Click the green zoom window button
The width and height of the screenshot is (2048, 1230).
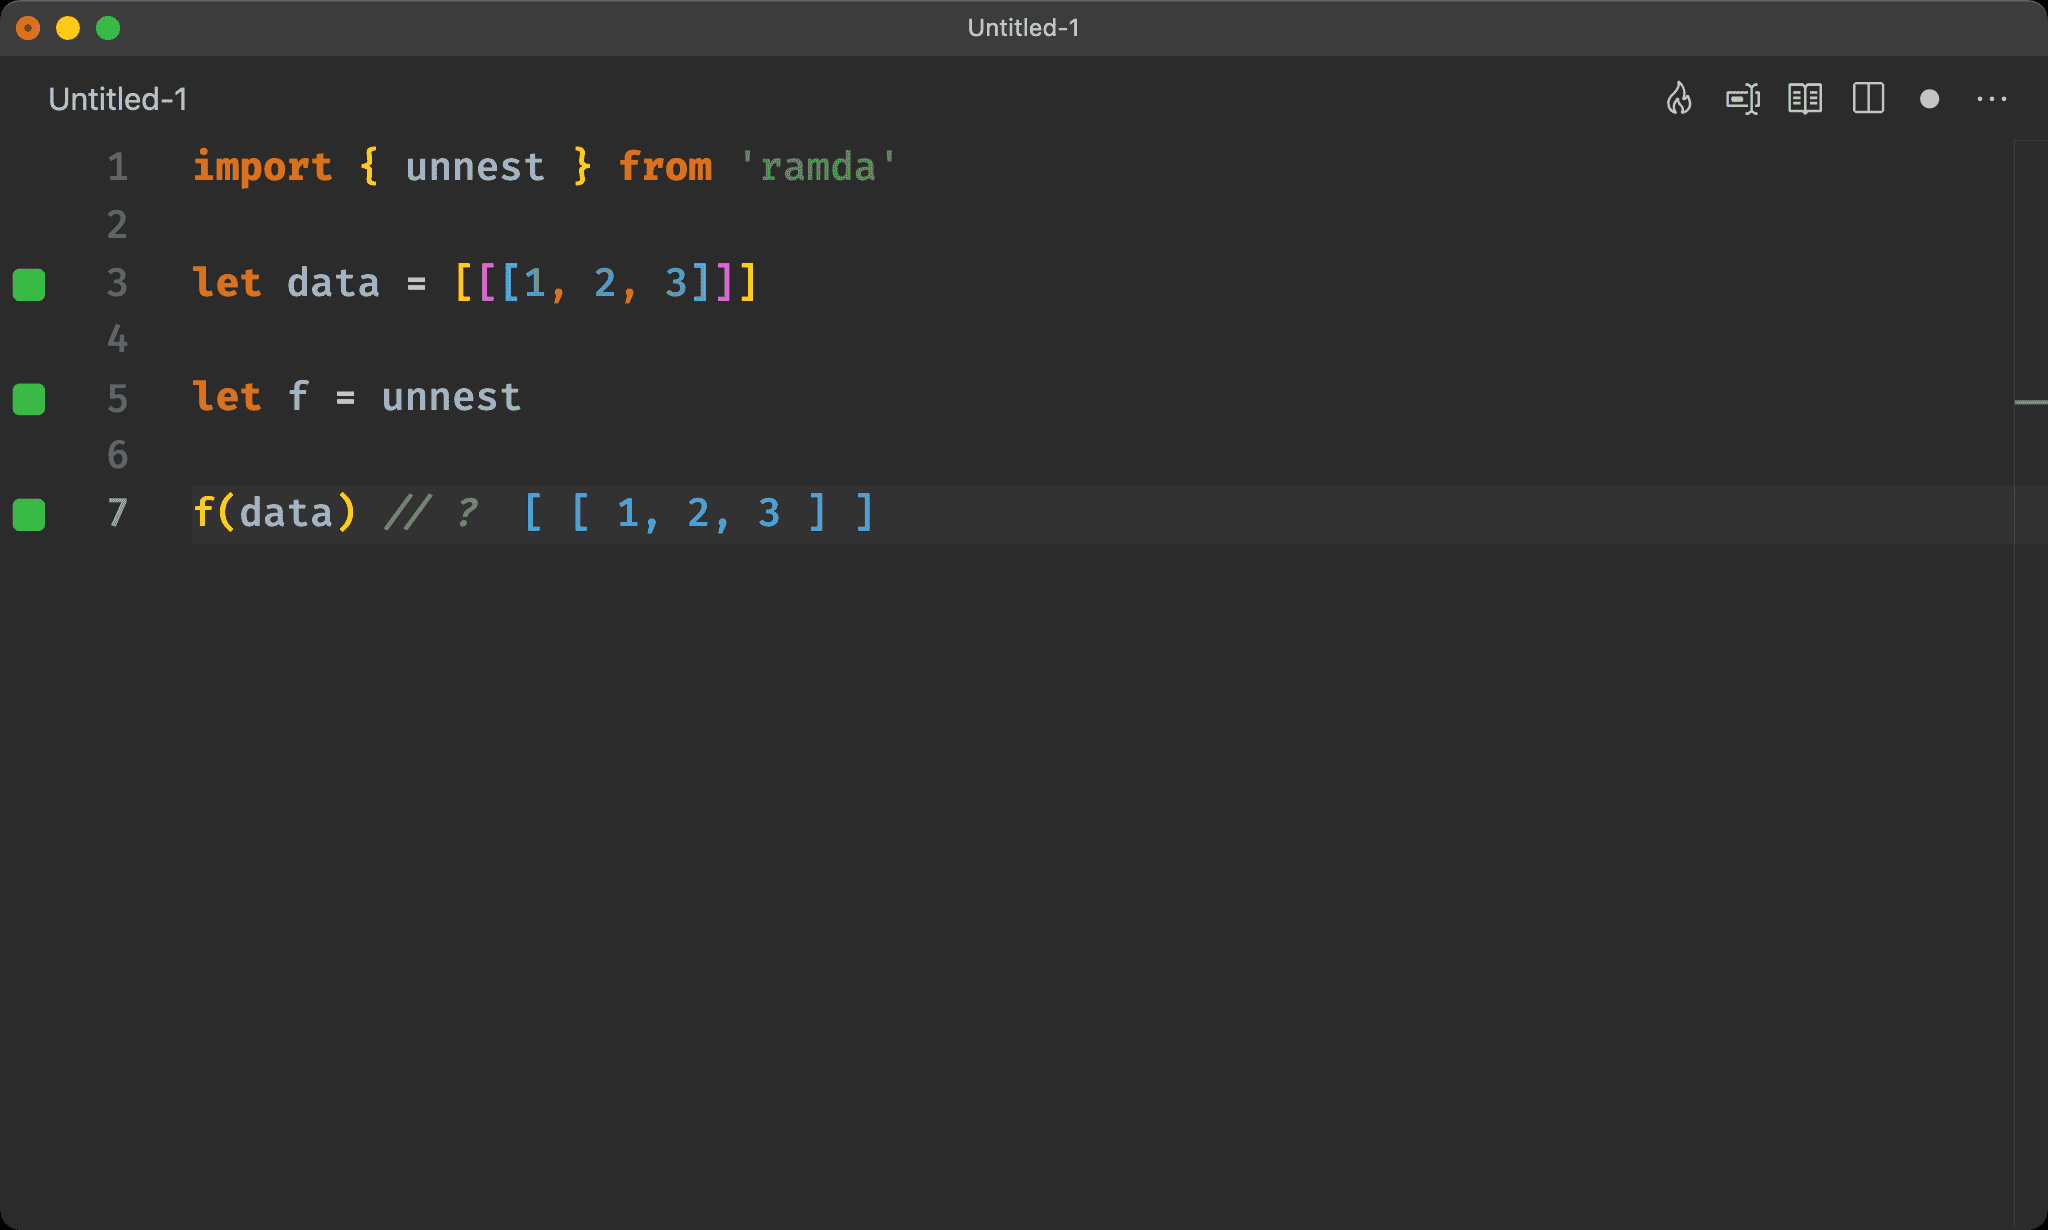pos(108,28)
